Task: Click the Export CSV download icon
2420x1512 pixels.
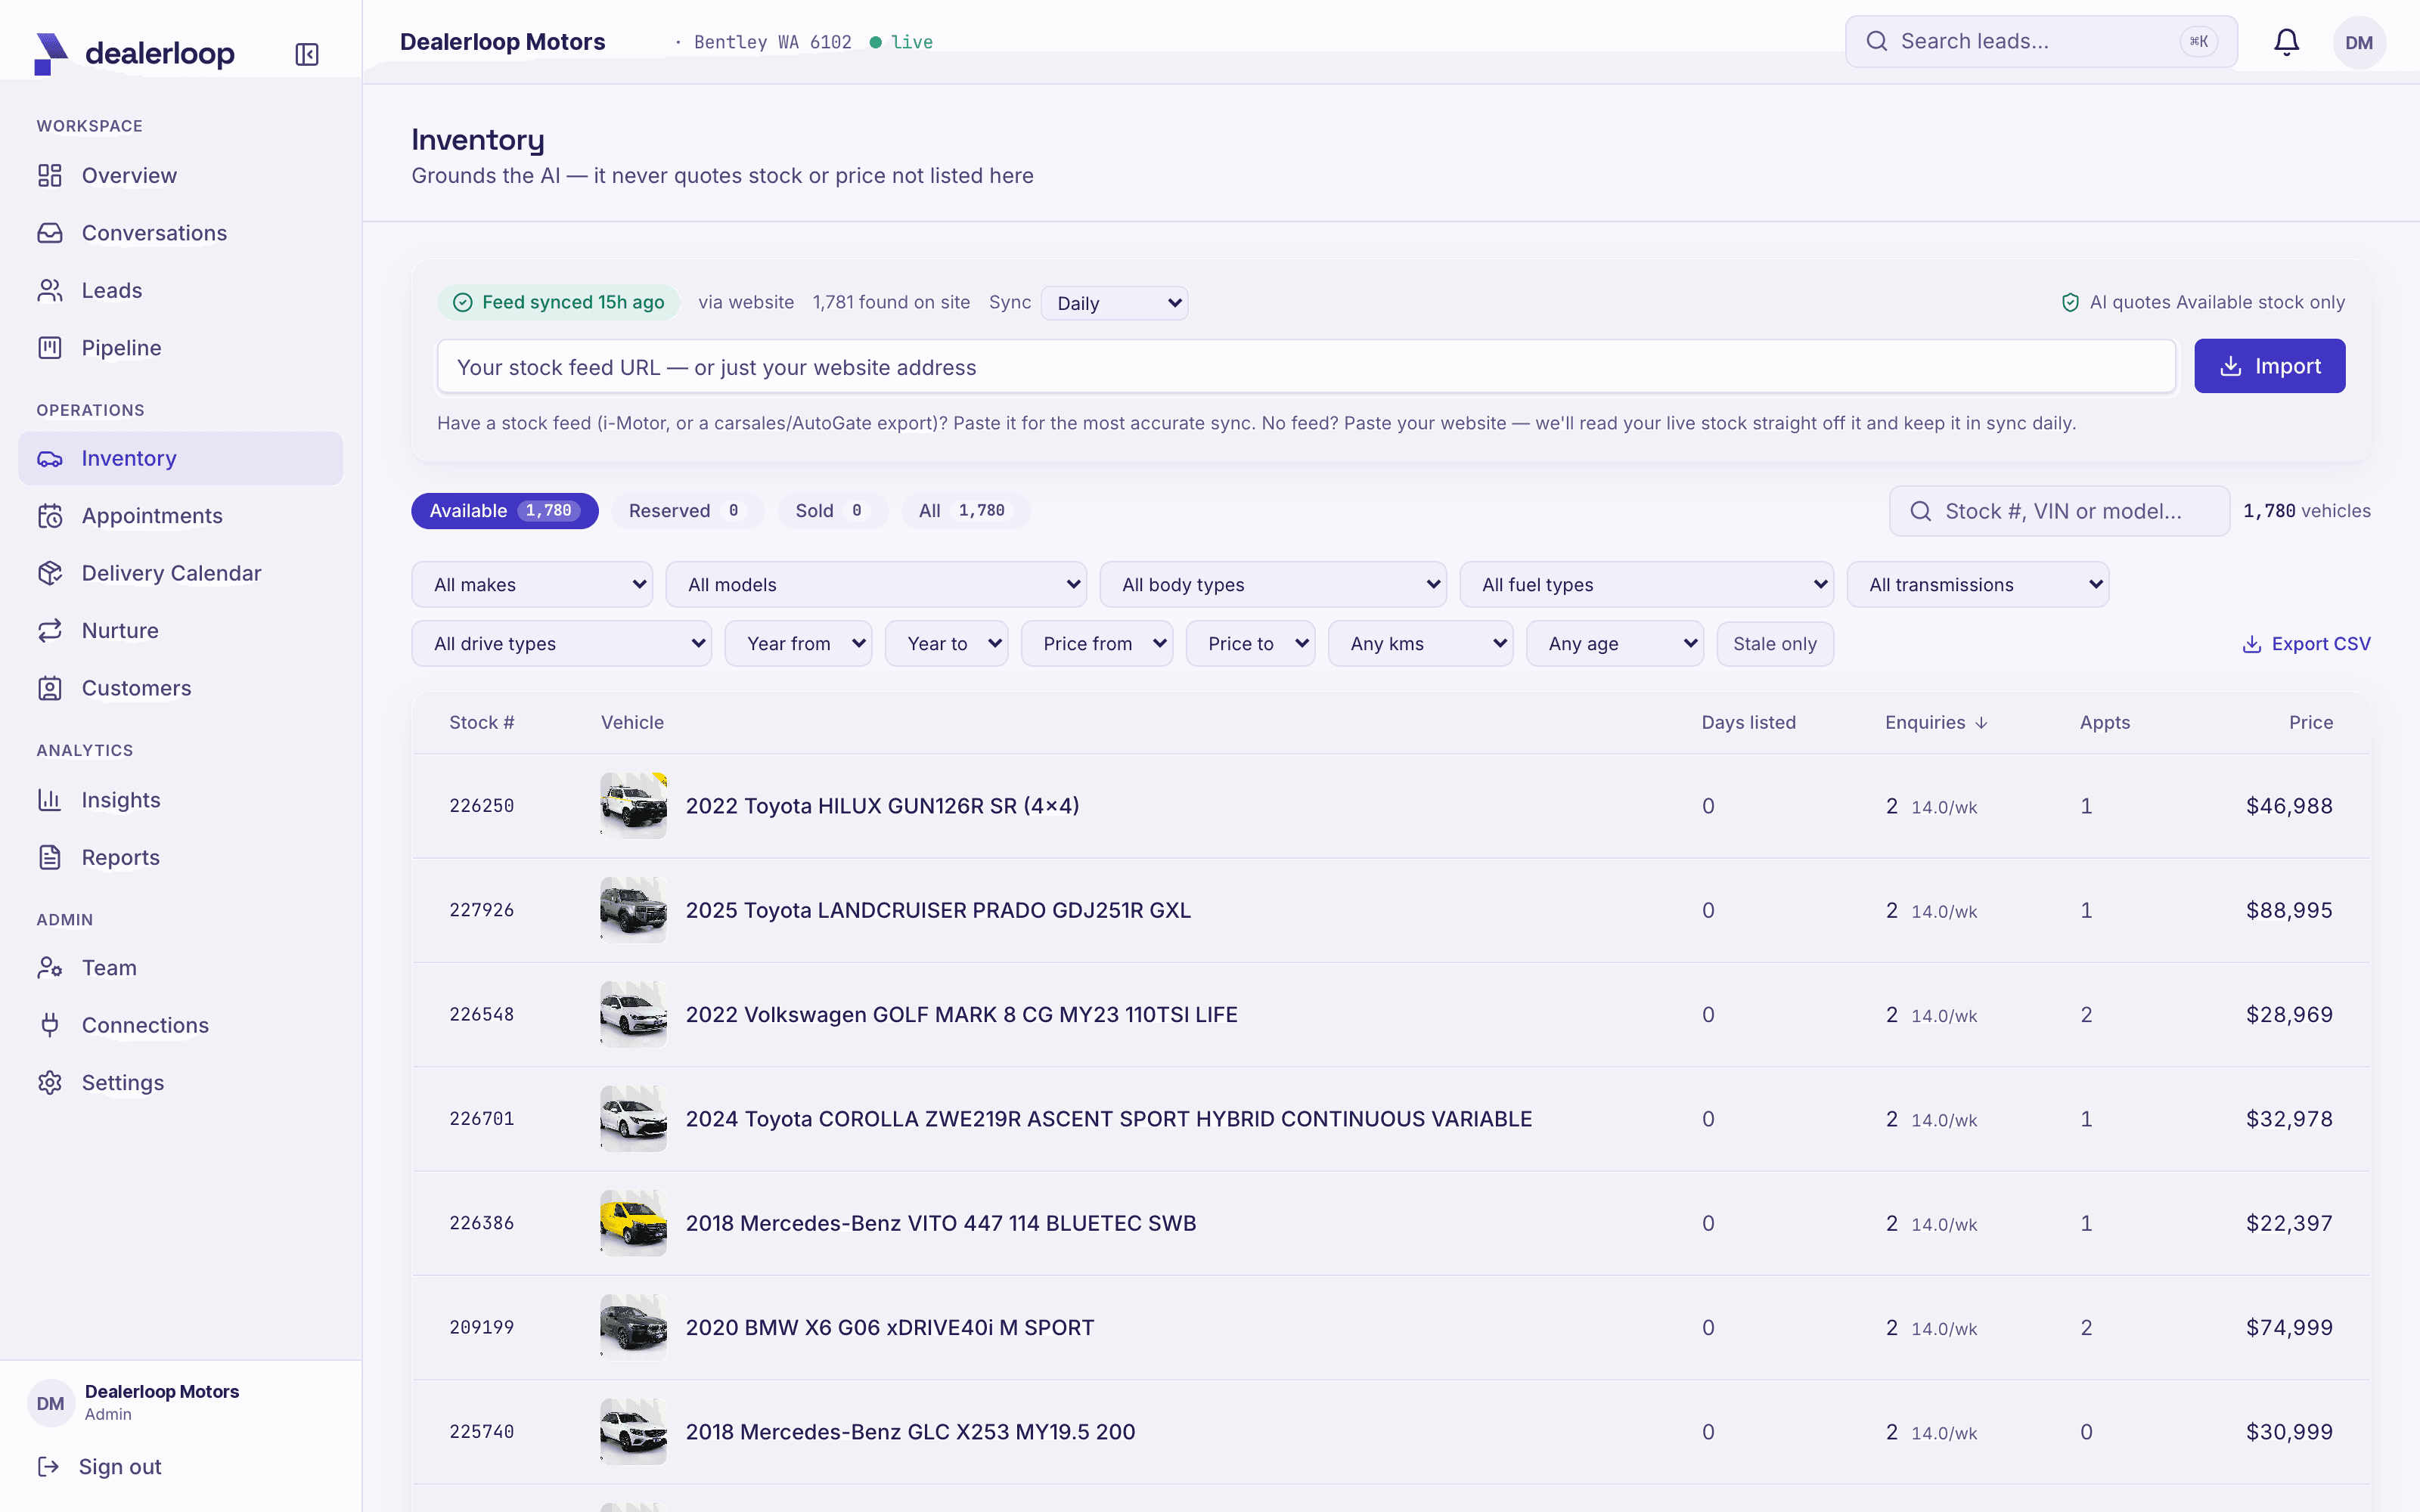Action: pos(2251,645)
